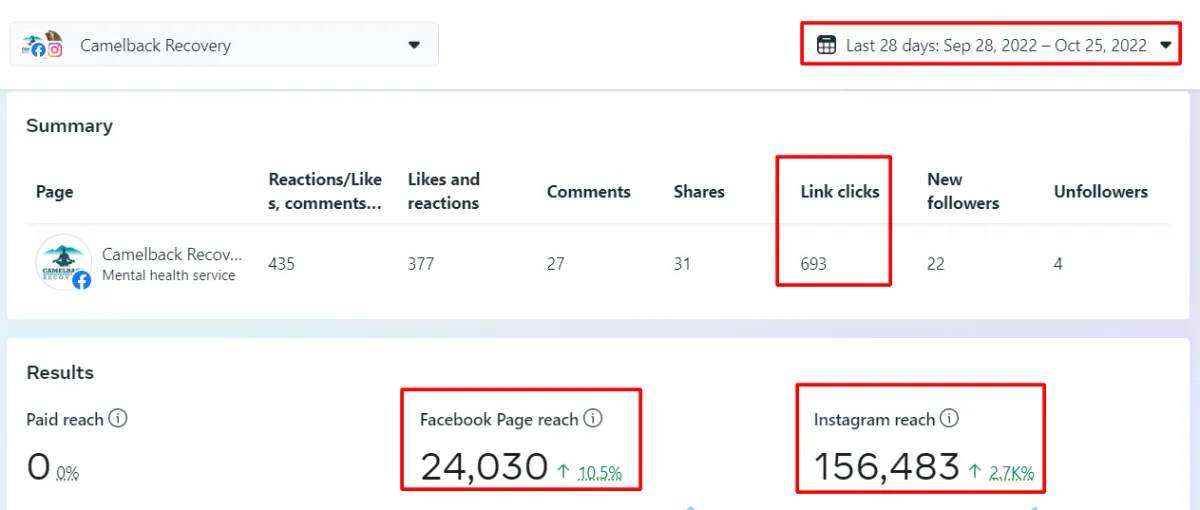Screen dimensions: 1200x510
Task: Click the 4 unfollowers value
Action: click(1058, 264)
